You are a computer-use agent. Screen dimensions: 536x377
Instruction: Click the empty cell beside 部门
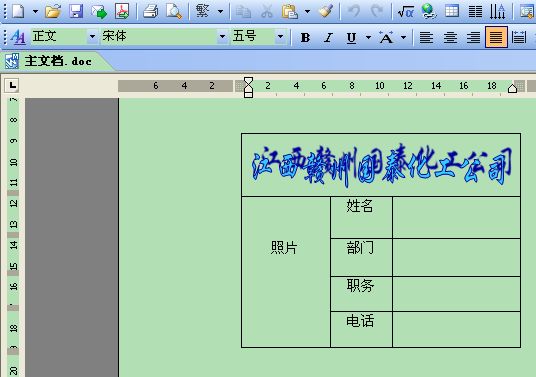click(456, 257)
